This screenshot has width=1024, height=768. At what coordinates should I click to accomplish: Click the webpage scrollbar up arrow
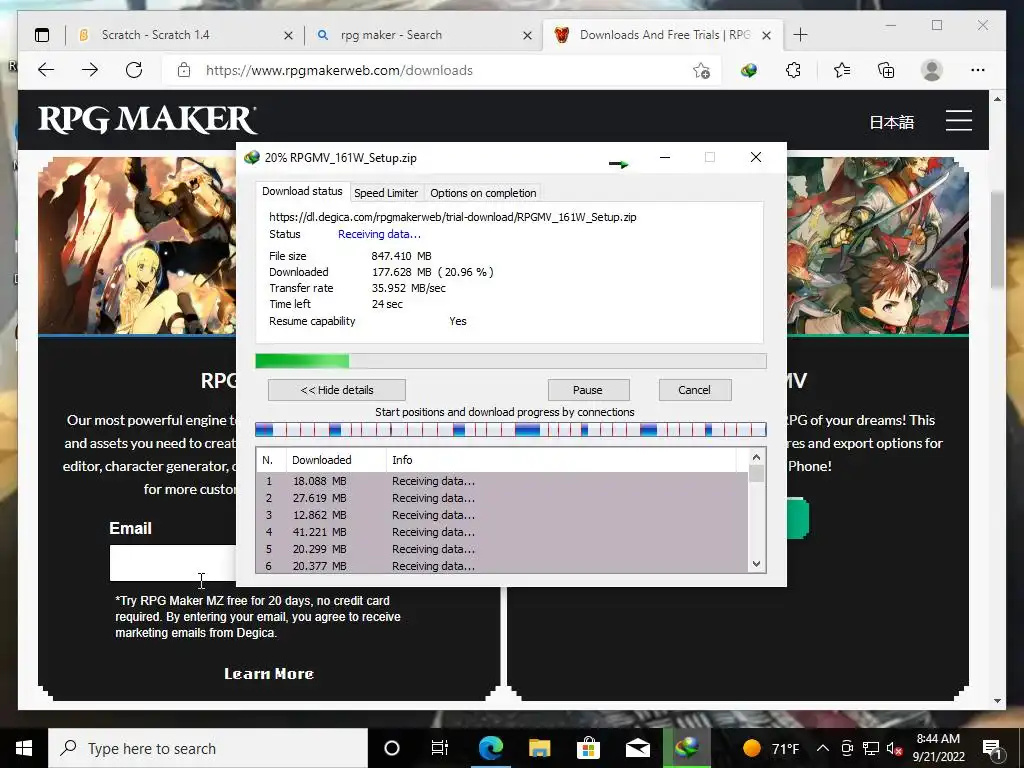(x=997, y=99)
